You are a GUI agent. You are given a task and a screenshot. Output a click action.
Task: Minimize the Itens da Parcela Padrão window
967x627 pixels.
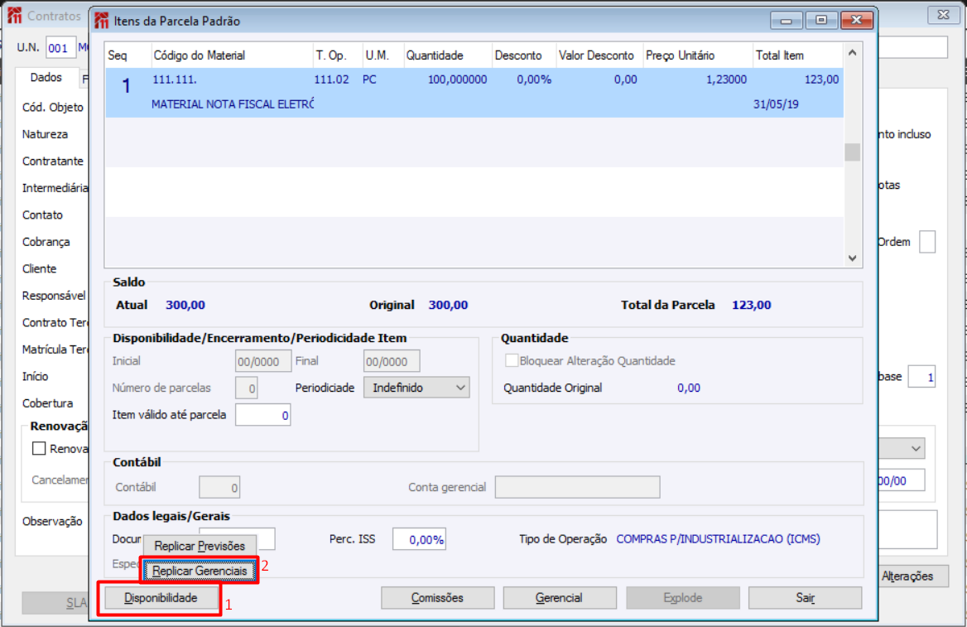coord(786,20)
